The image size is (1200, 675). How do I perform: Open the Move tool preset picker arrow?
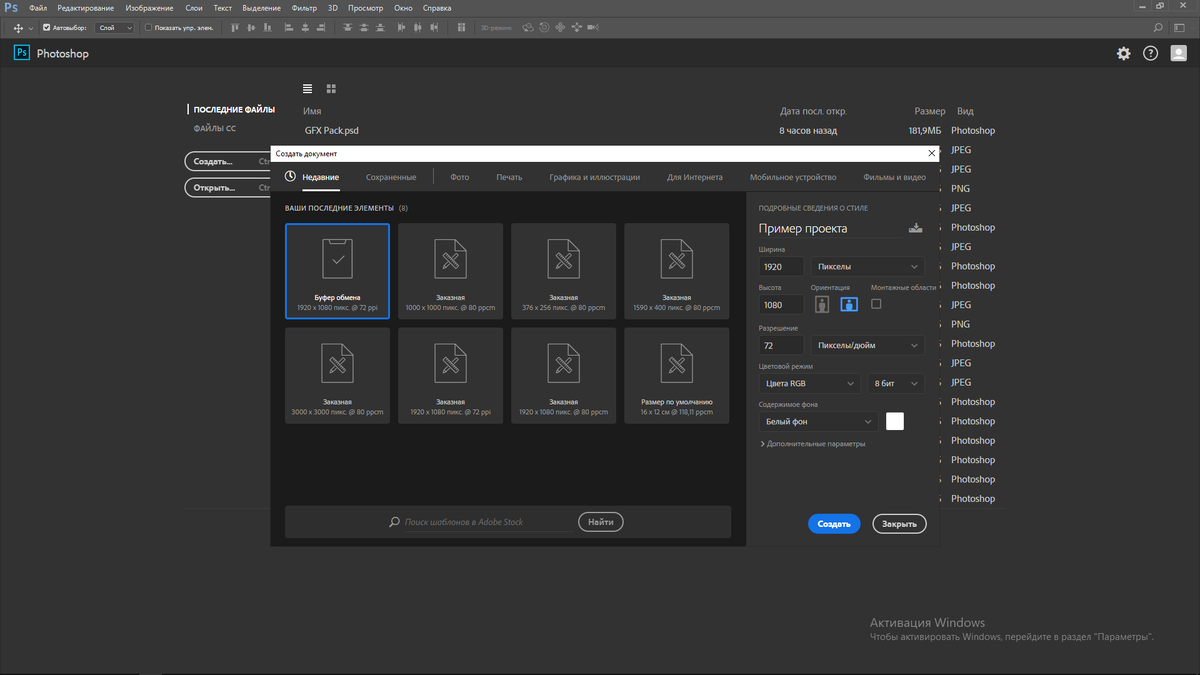click(32, 28)
